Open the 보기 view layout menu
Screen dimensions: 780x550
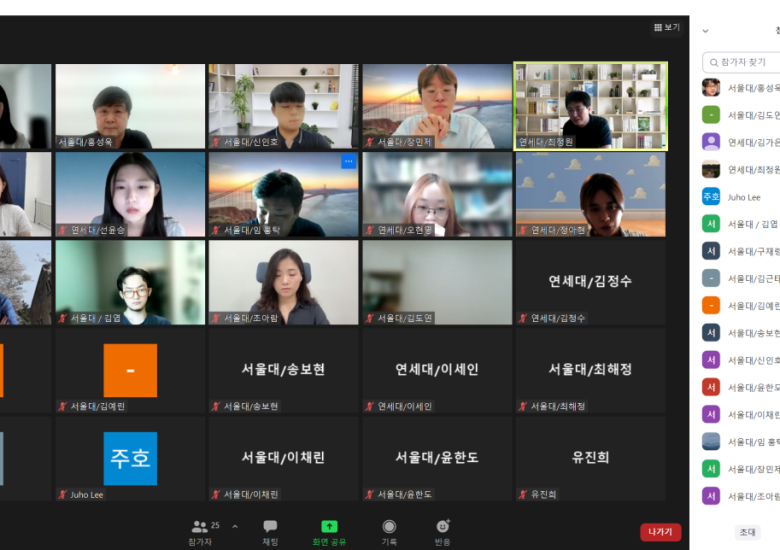coord(667,27)
